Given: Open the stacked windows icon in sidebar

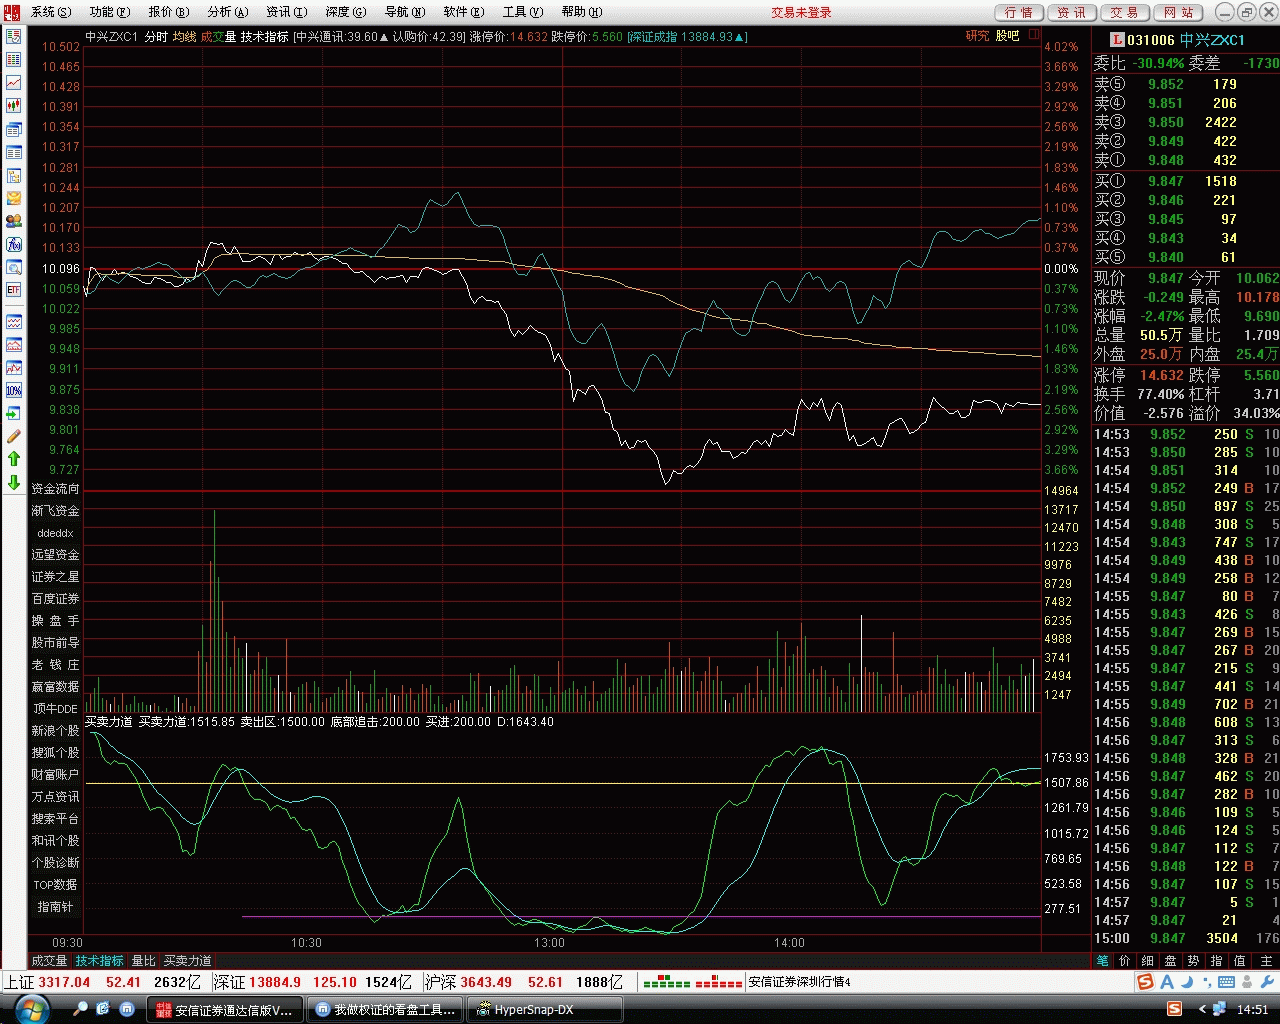Looking at the screenshot, I should tap(14, 129).
